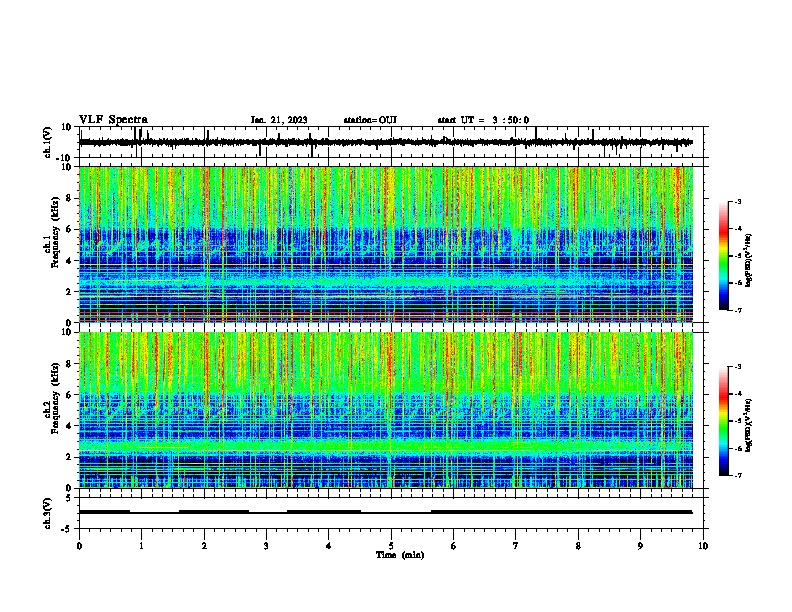Image resolution: width=792 pixels, height=612 pixels.
Task: Click the "2" kHz tick on ch.2 spectrogram
Action: (70, 457)
